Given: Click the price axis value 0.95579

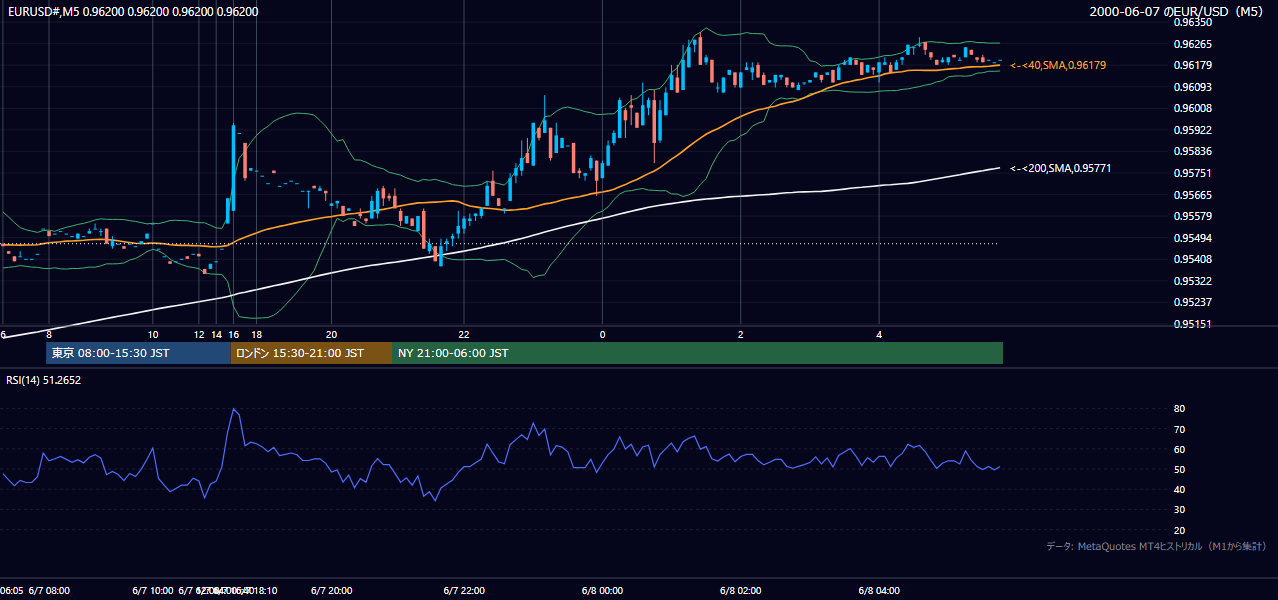Looking at the screenshot, I should 1192,216.
